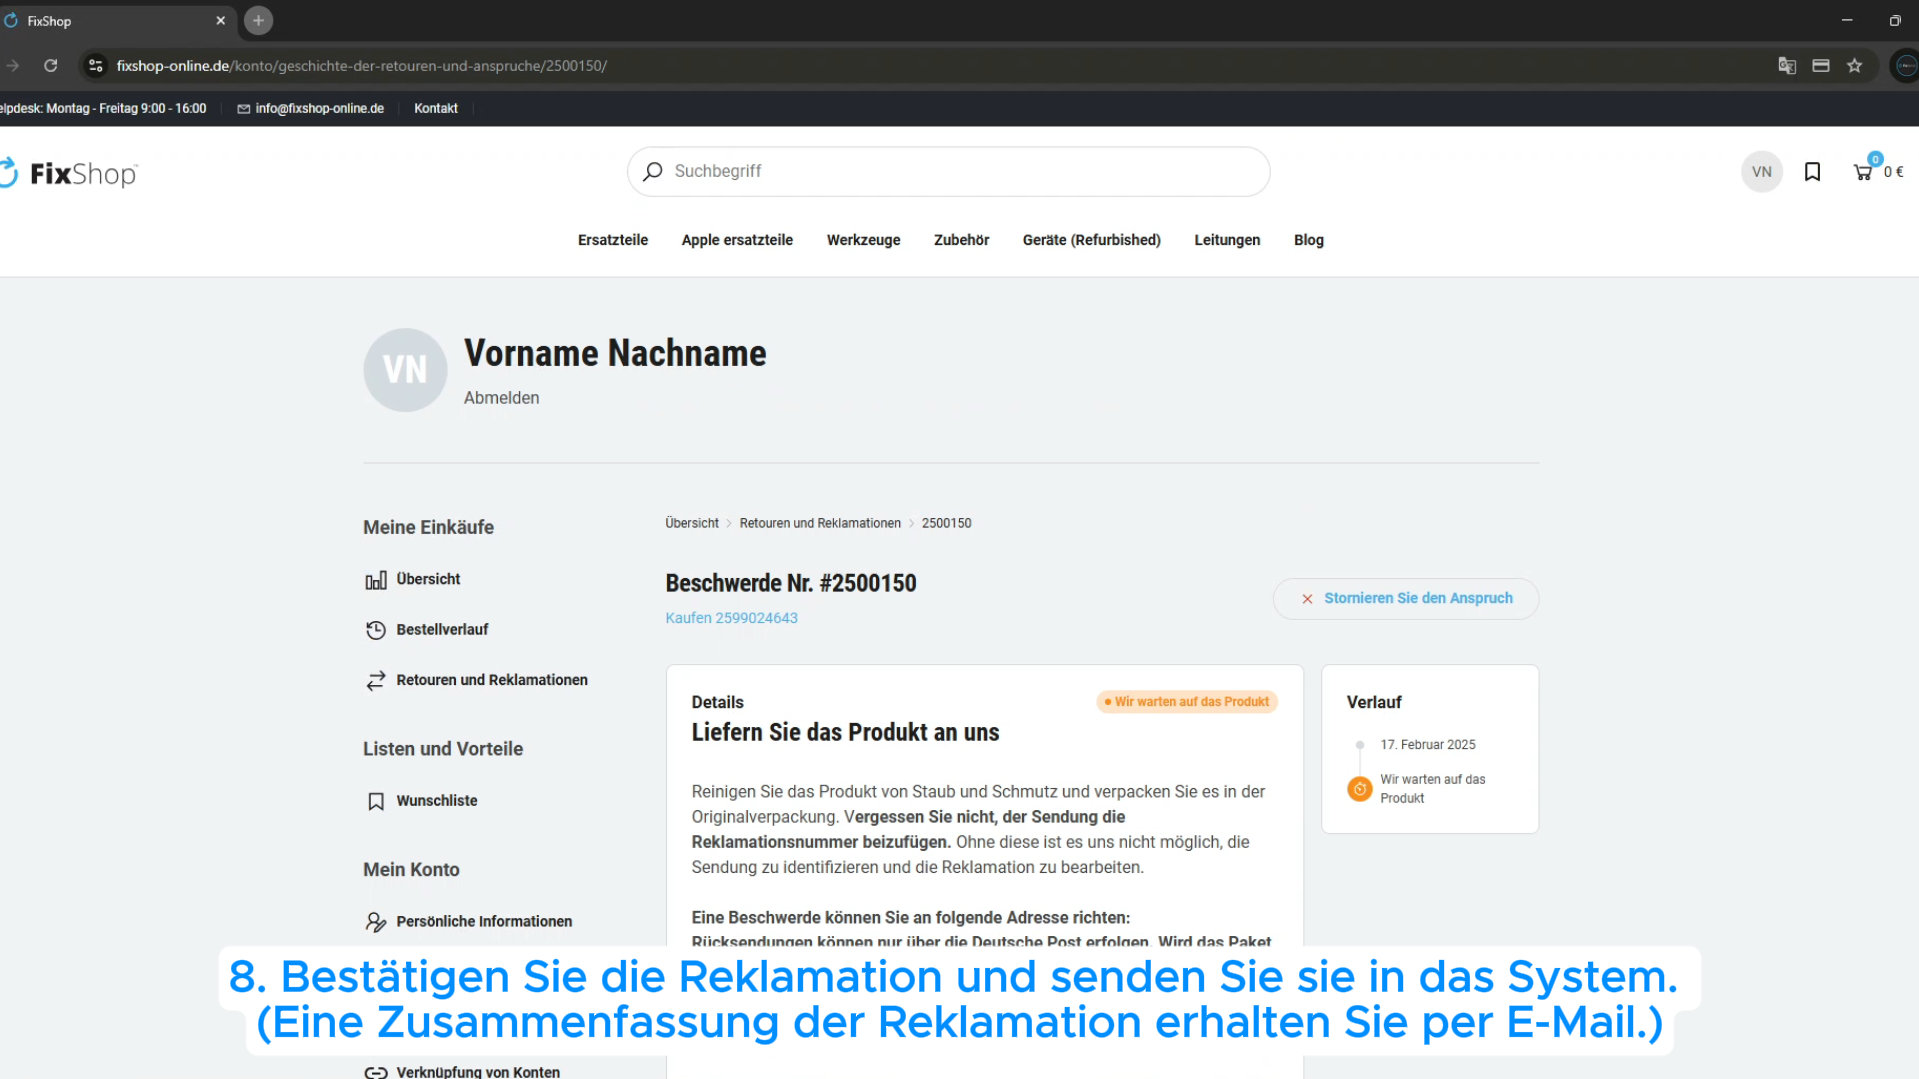Select Werkzeuge in the navigation
1919x1079 pixels.
[863, 240]
